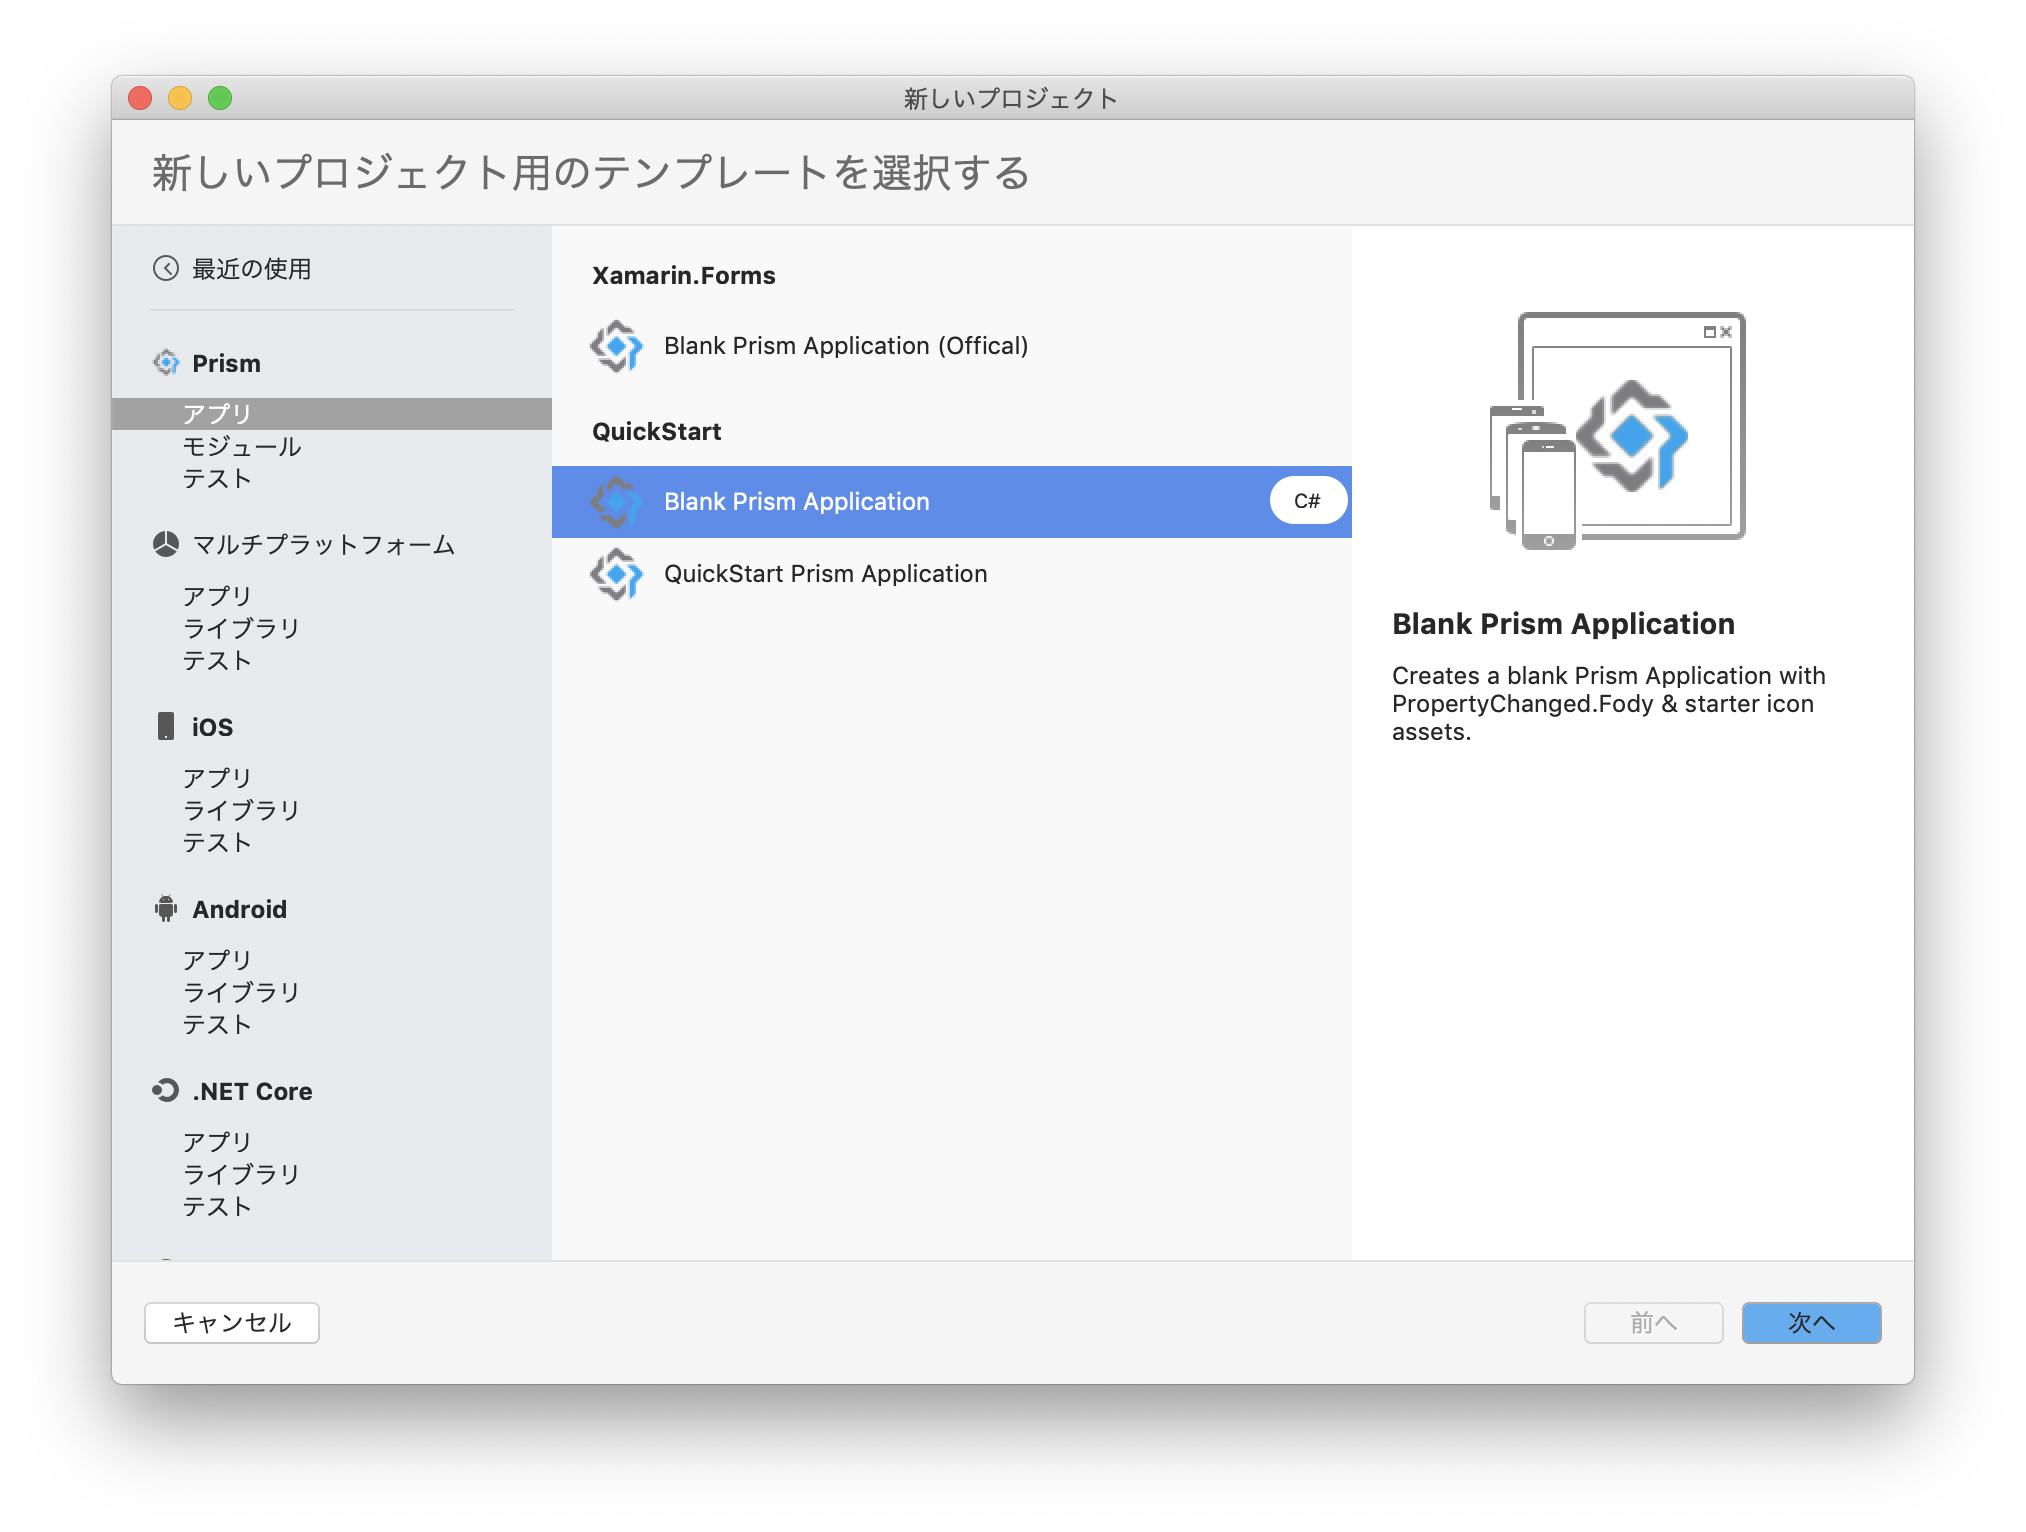Click the Android robot icon in sidebar

pyautogui.click(x=167, y=909)
